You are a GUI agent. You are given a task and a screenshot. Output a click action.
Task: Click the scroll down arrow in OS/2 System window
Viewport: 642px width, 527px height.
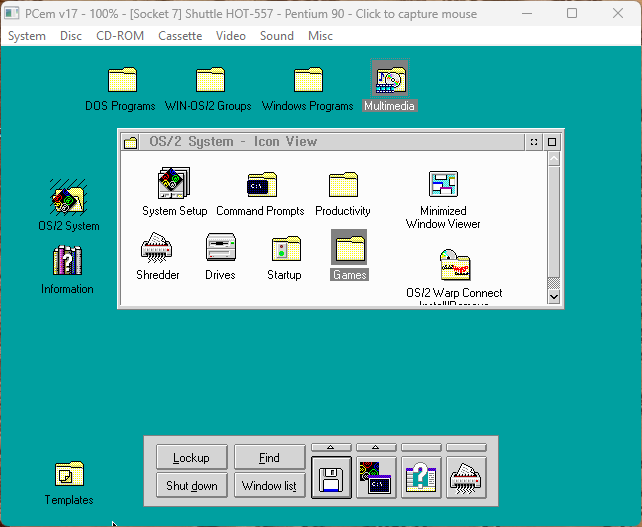pyautogui.click(x=553, y=296)
